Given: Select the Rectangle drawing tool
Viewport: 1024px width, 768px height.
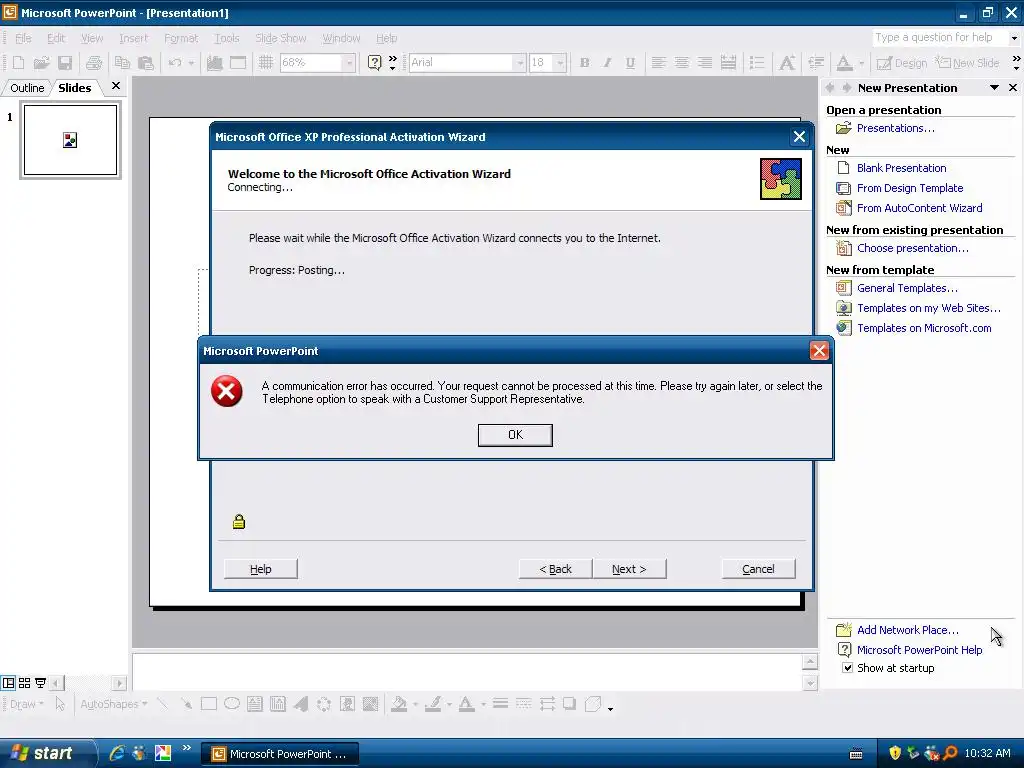Looking at the screenshot, I should coord(209,704).
